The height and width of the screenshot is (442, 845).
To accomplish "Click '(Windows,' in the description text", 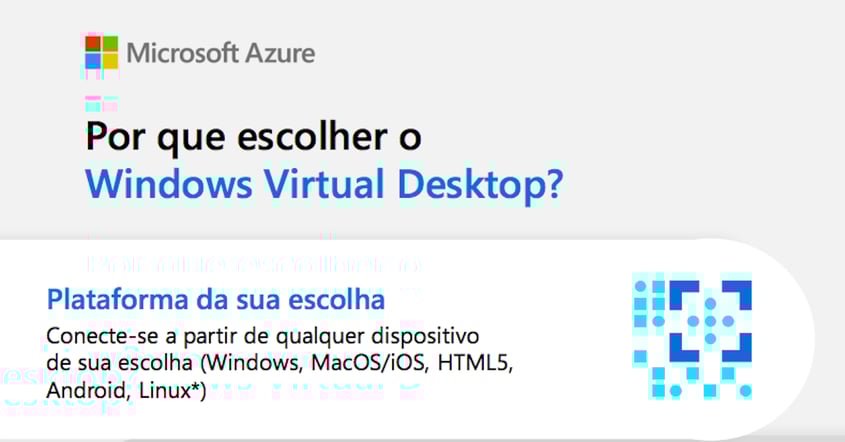I will [252, 364].
